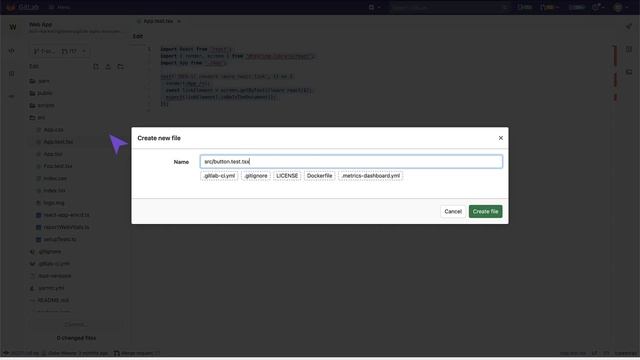Click the new directory icon in file tree header
The height and width of the screenshot is (360, 640).
[x=120, y=67]
